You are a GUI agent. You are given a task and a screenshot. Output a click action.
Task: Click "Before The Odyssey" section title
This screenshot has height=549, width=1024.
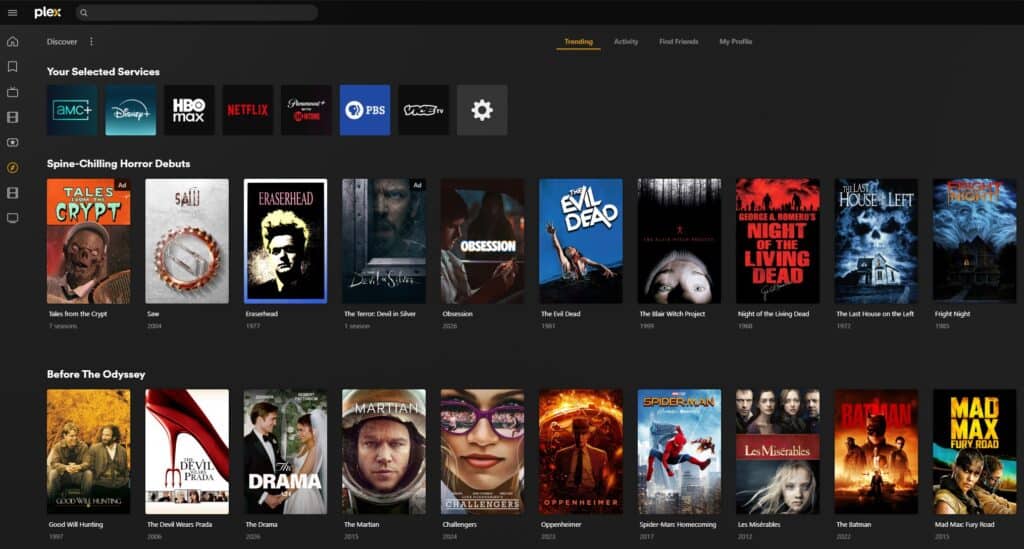pos(96,375)
